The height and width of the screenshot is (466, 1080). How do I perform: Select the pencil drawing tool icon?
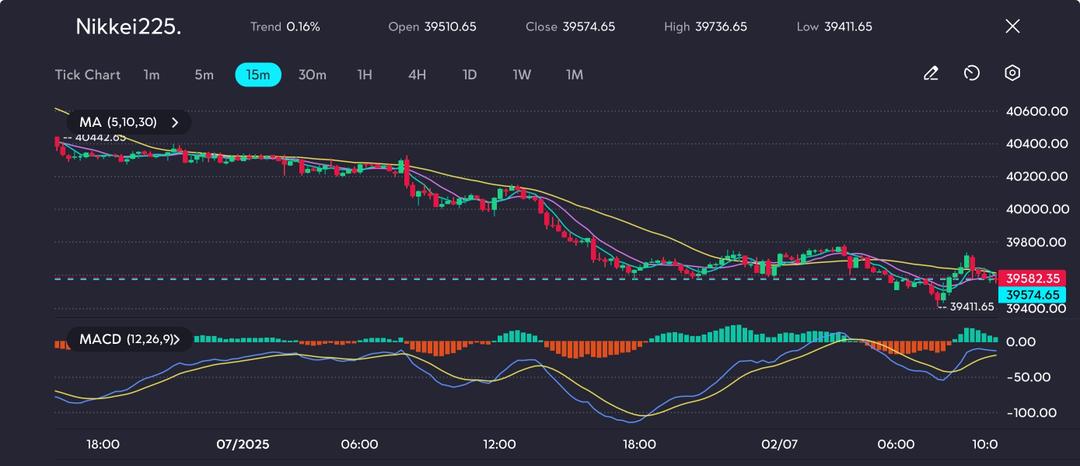(930, 74)
